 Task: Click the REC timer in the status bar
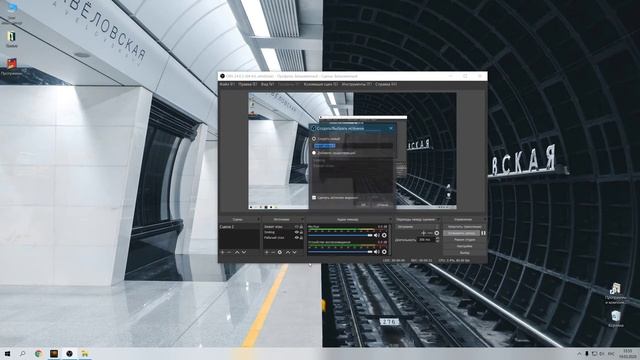pos(422,260)
